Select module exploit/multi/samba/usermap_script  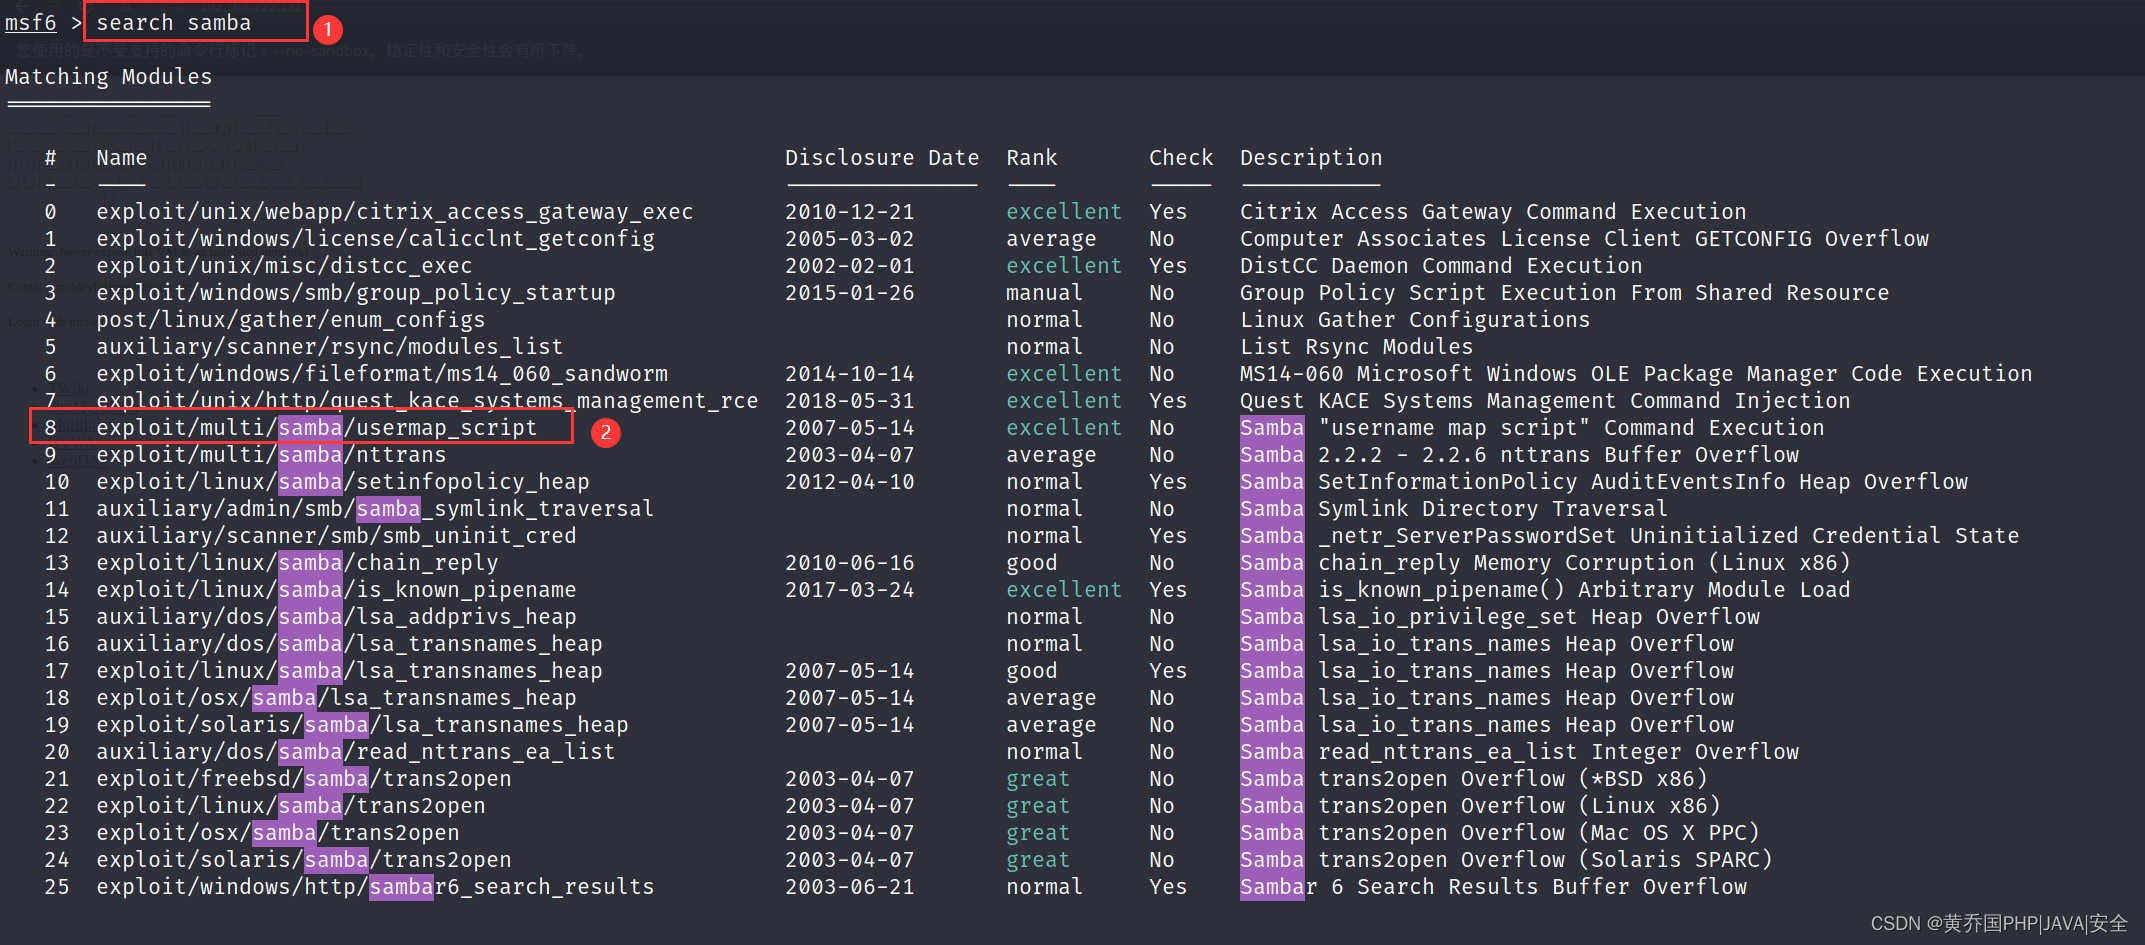(317, 428)
